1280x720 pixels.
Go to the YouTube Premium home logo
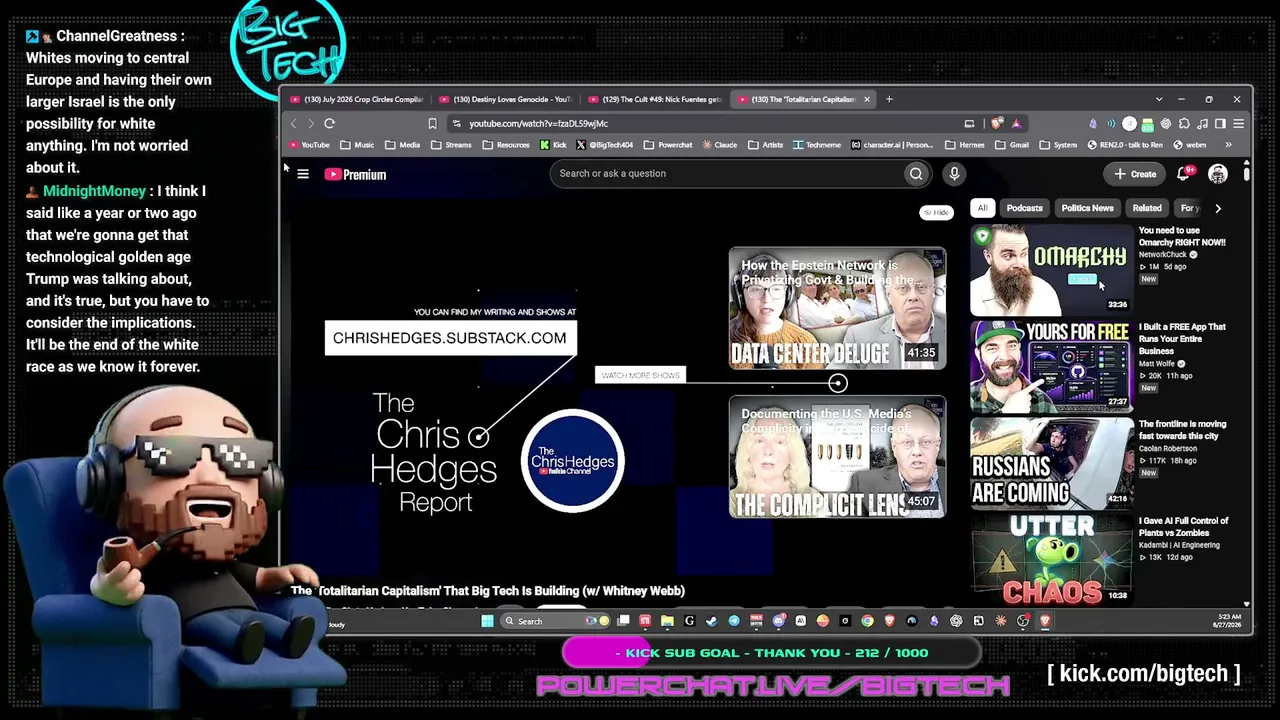tap(355, 174)
